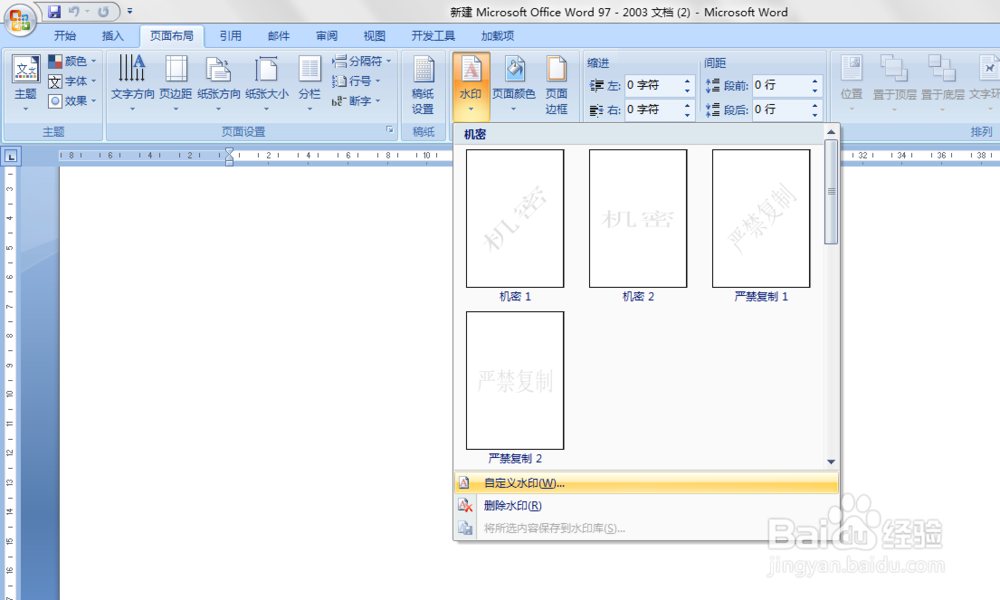Increase 段前 spacing spinner up
1000x600 pixels.
(814, 81)
